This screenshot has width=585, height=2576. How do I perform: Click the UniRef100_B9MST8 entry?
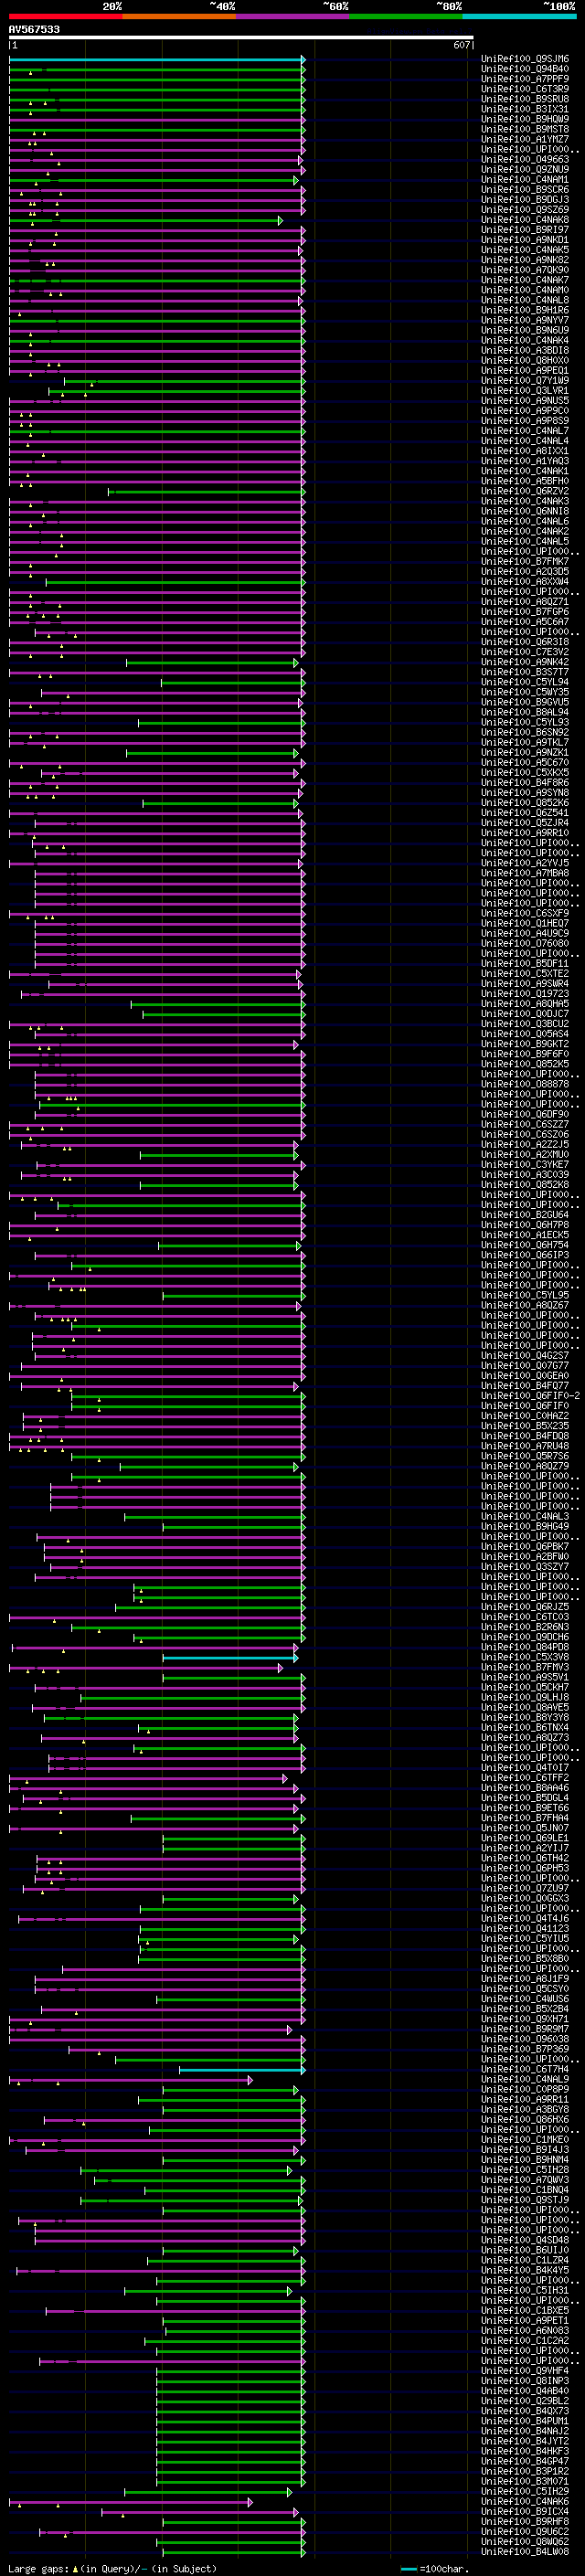click(525, 129)
